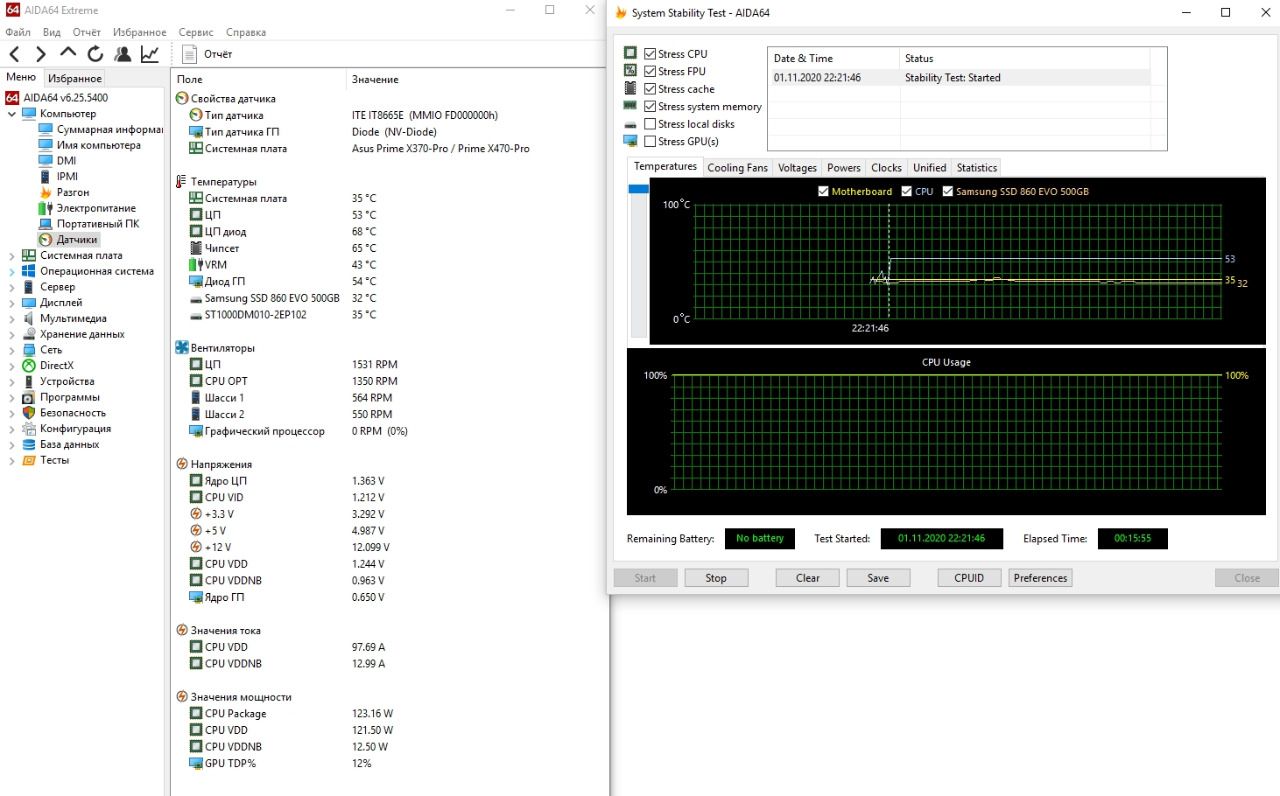This screenshot has height=796, width=1280.
Task: Click the Поле column header
Action: [258, 79]
